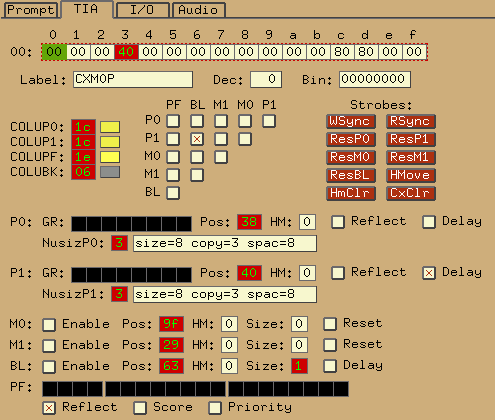Enable the PF Priority checkbox
The height and width of the screenshot is (420, 495).
(215, 408)
